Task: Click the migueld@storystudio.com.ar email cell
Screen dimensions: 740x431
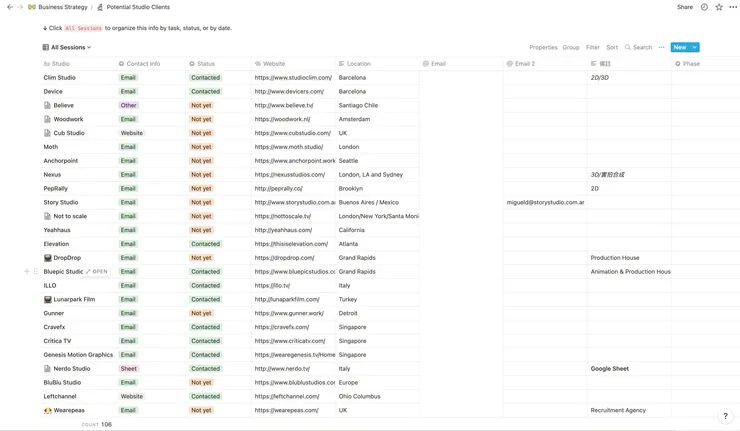Action: pos(546,202)
